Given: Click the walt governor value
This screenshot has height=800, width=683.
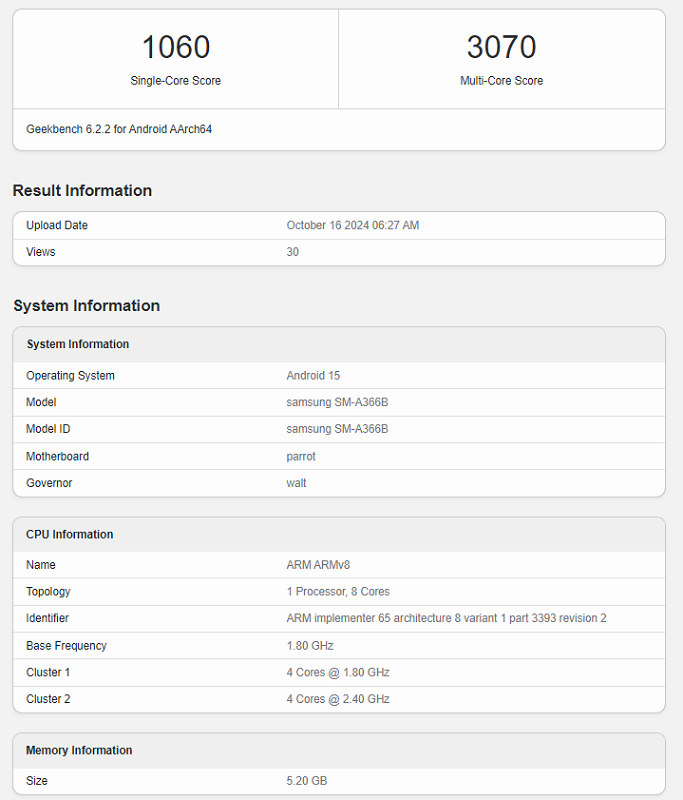Looking at the screenshot, I should [x=297, y=483].
